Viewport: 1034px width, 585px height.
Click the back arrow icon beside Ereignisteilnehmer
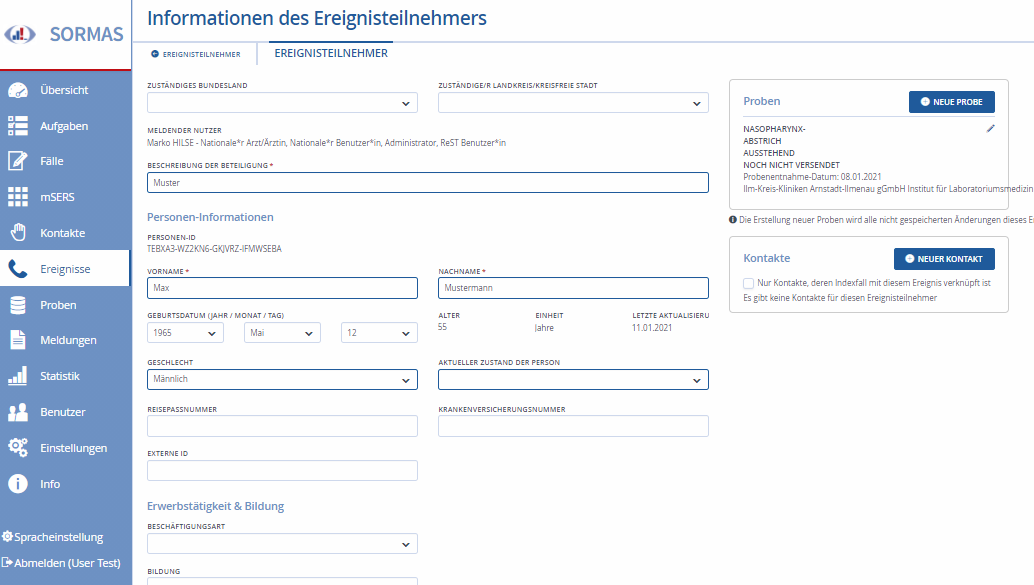pyautogui.click(x=155, y=54)
